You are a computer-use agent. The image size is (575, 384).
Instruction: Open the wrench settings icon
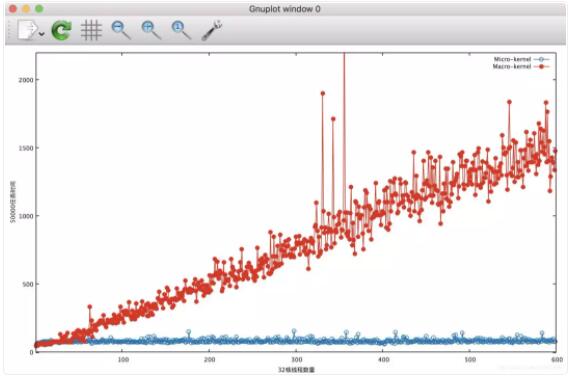(212, 30)
